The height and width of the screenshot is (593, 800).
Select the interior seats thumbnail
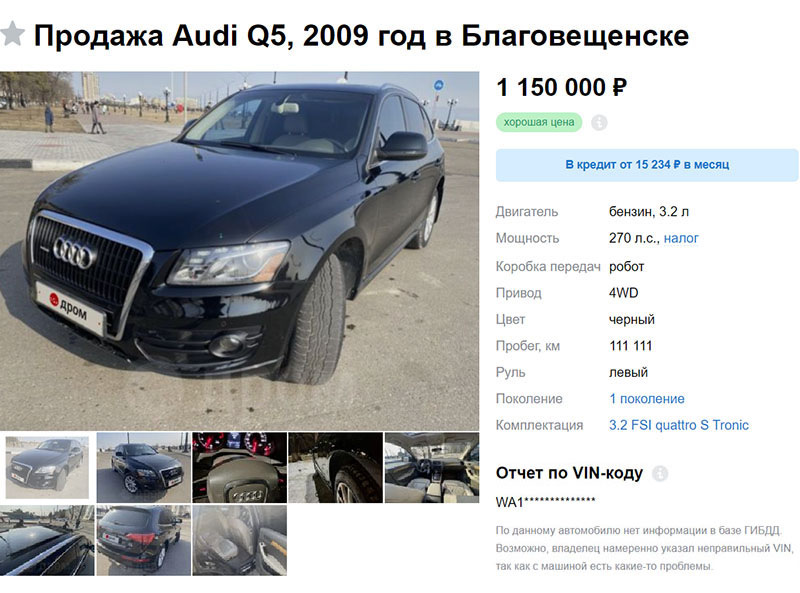pos(432,467)
